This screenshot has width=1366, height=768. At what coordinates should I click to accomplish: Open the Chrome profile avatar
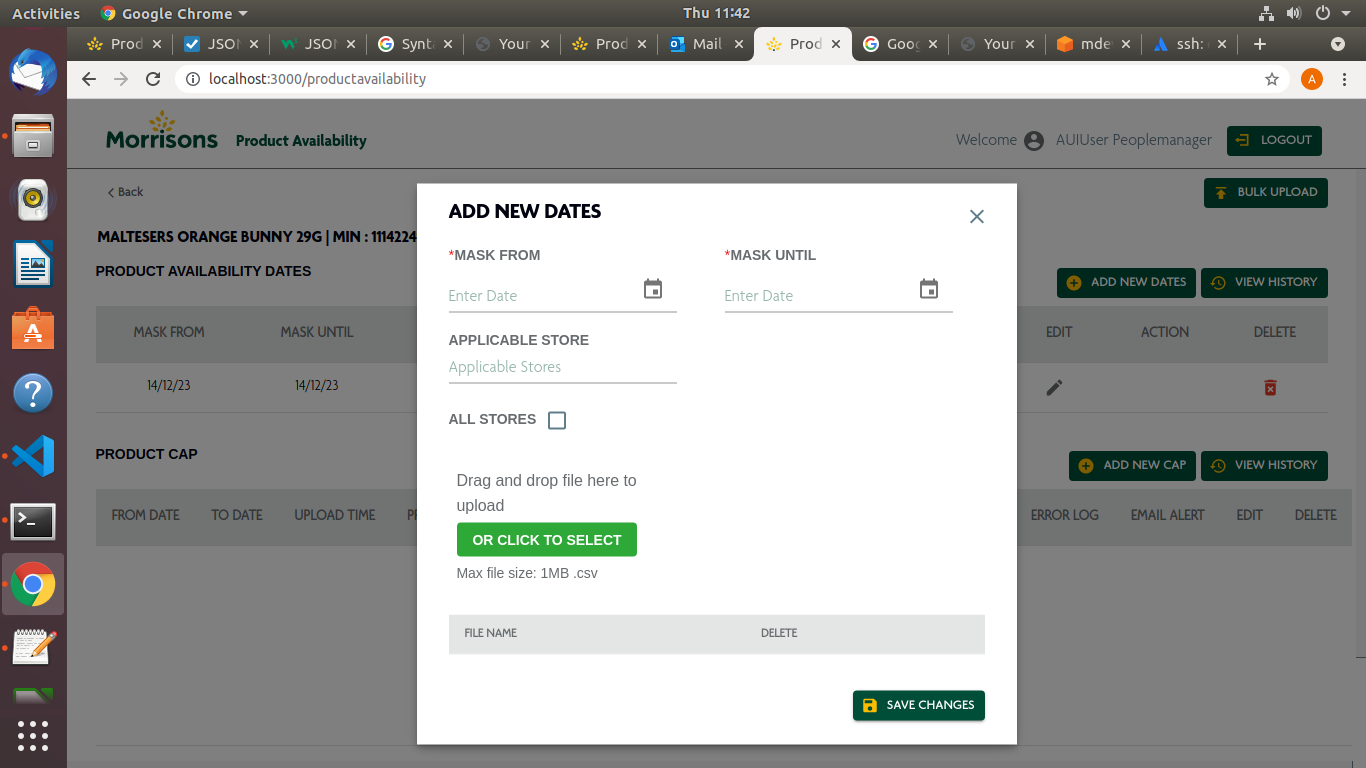point(1312,79)
